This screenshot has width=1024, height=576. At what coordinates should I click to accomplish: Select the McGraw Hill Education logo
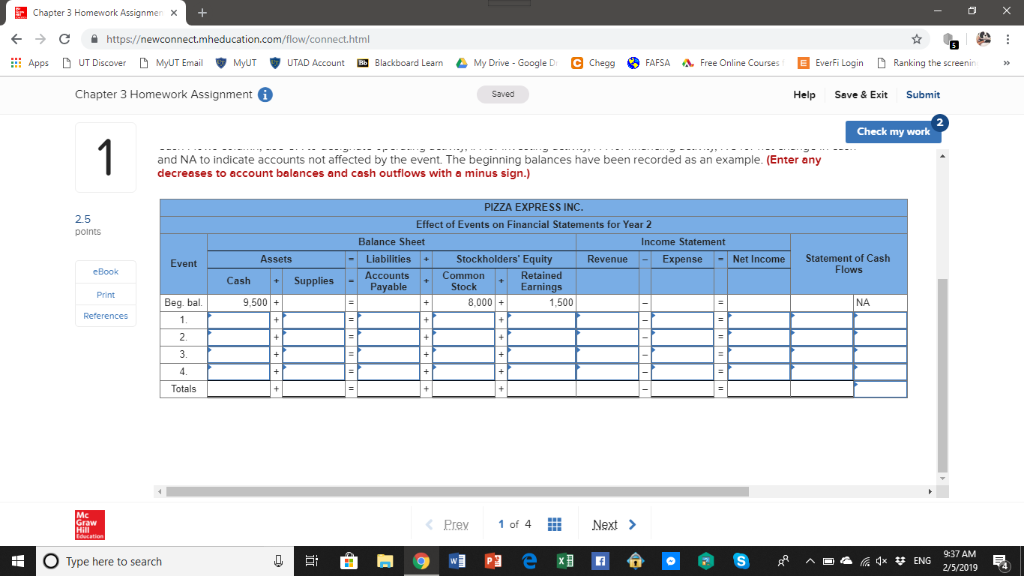click(90, 524)
